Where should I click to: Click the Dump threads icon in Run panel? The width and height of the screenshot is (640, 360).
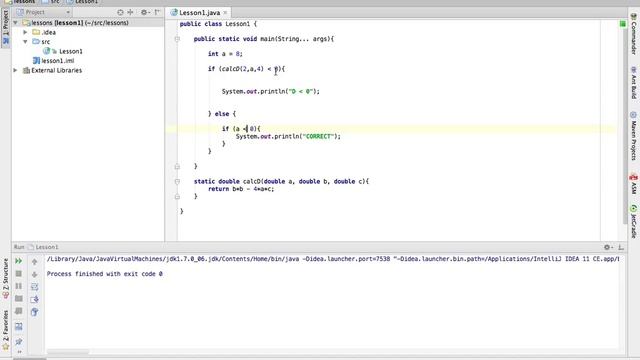[19, 299]
